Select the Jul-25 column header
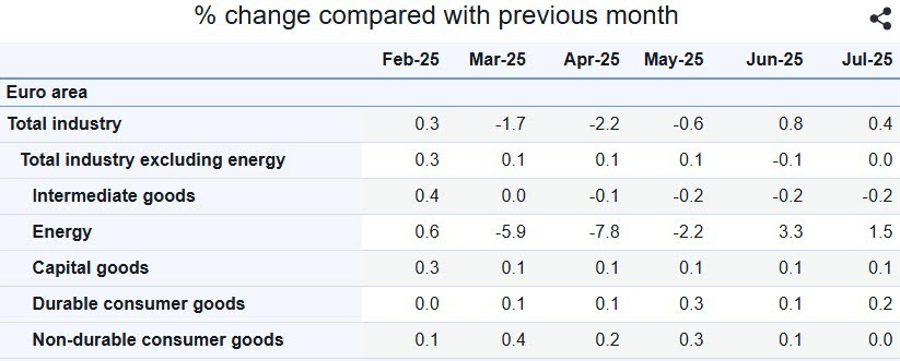This screenshot has width=900, height=361. 867,60
